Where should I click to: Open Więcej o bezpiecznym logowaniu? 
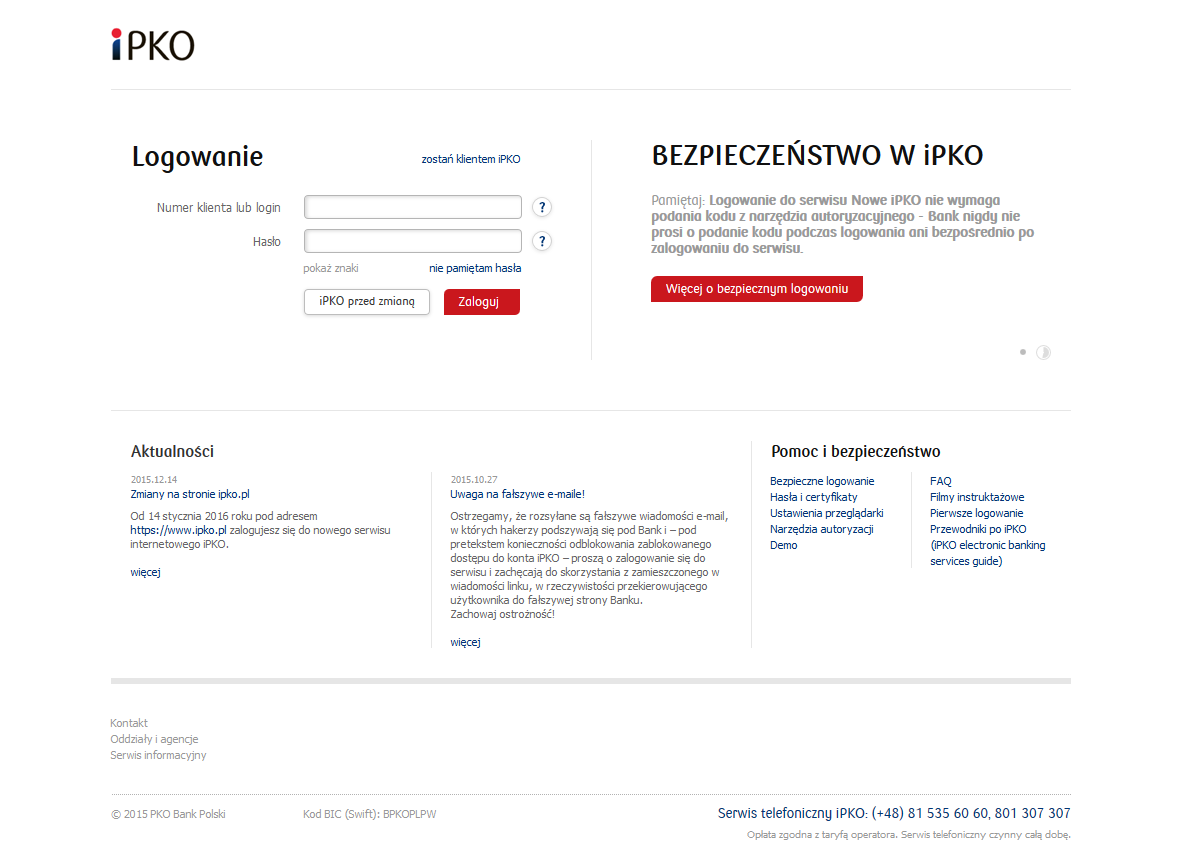pos(757,289)
